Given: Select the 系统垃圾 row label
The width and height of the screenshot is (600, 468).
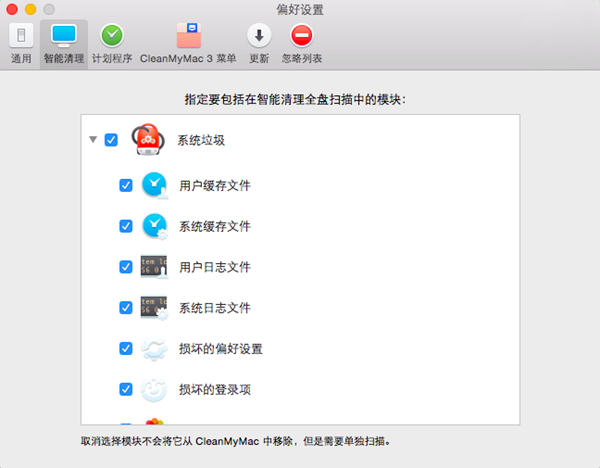Looking at the screenshot, I should 201,140.
